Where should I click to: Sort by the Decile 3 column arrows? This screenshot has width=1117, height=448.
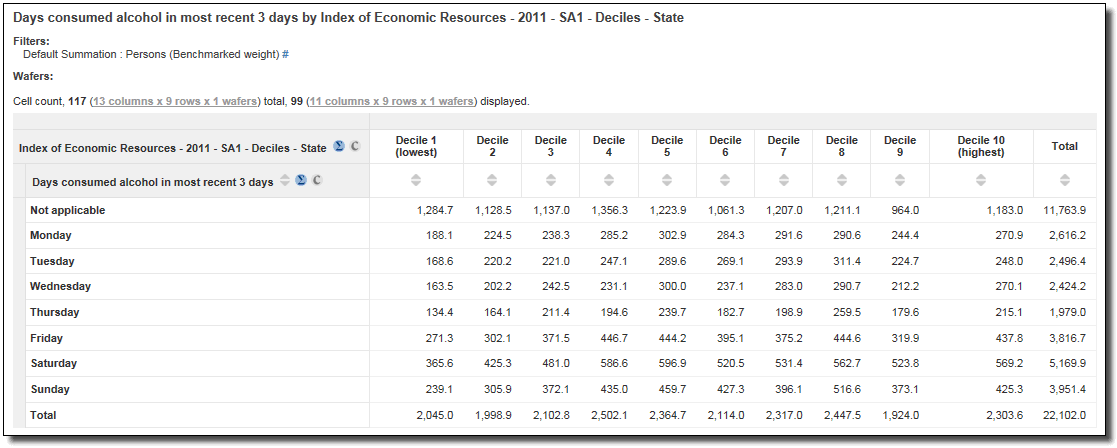(550, 181)
